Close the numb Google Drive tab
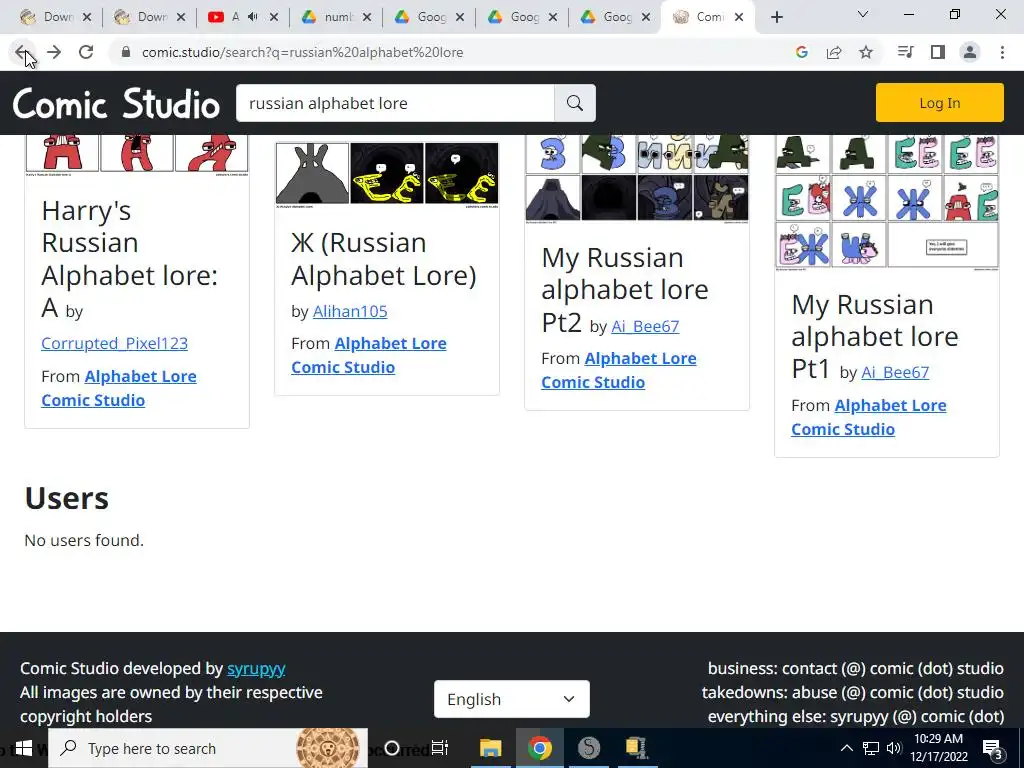The width and height of the screenshot is (1024, 768). click(367, 18)
